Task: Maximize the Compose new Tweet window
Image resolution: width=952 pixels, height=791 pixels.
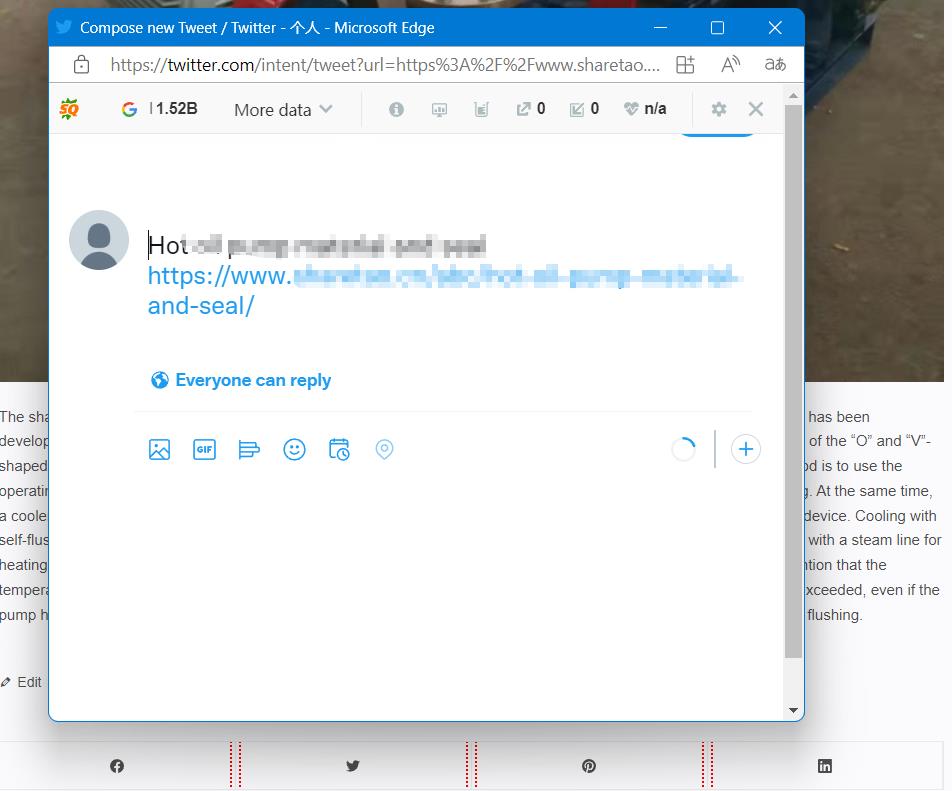Action: click(717, 27)
